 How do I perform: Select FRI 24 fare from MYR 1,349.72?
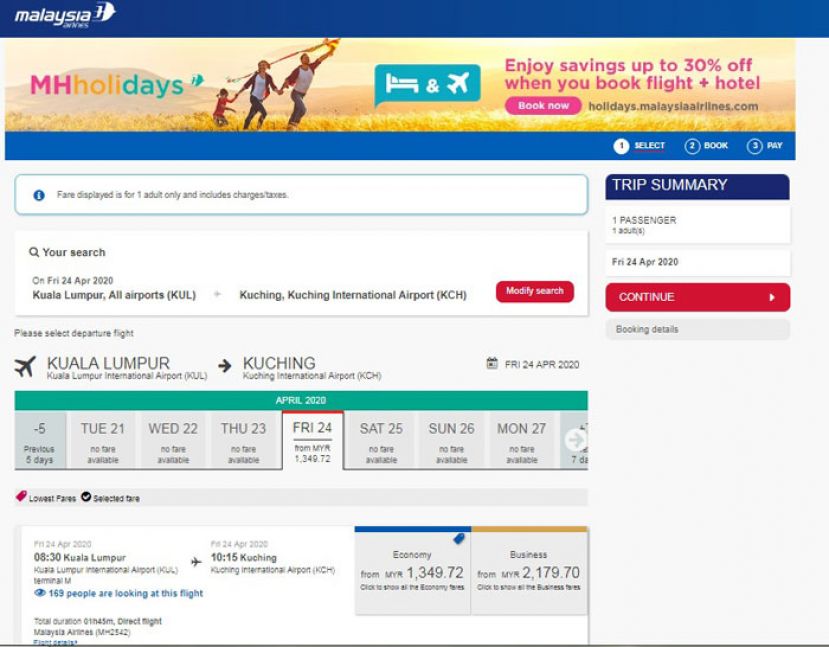pyautogui.click(x=312, y=440)
